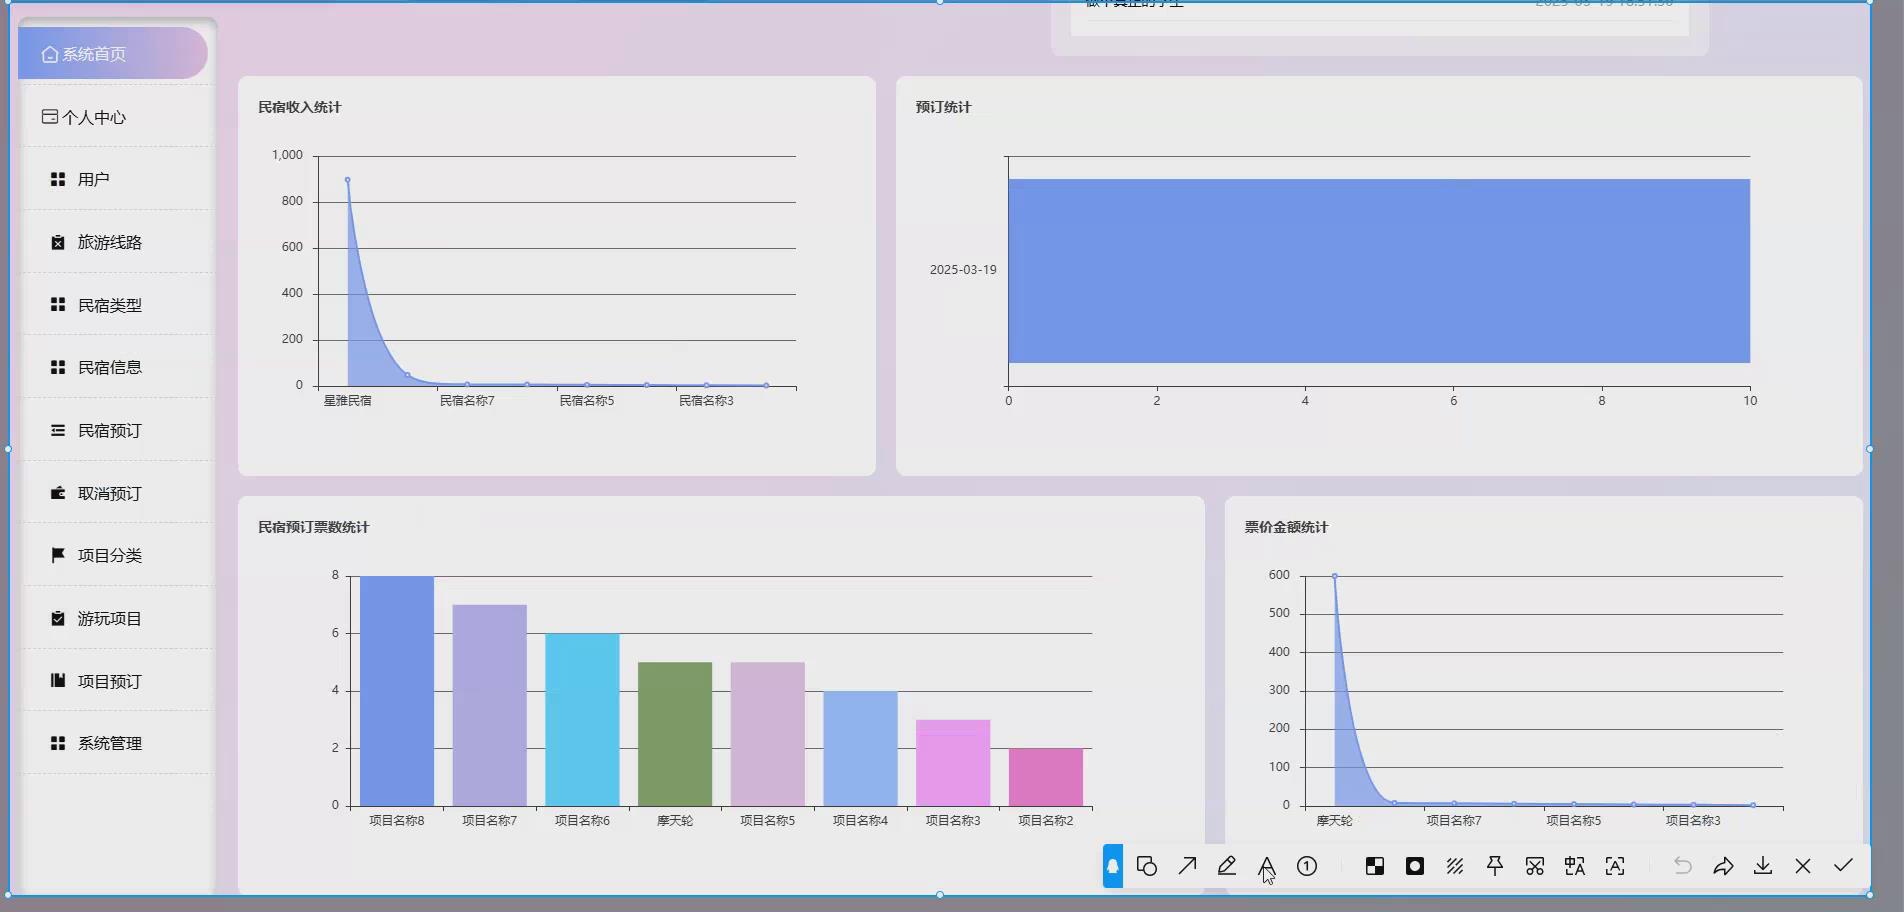
Task: Select the numbered step marker tool
Action: pos(1307,866)
